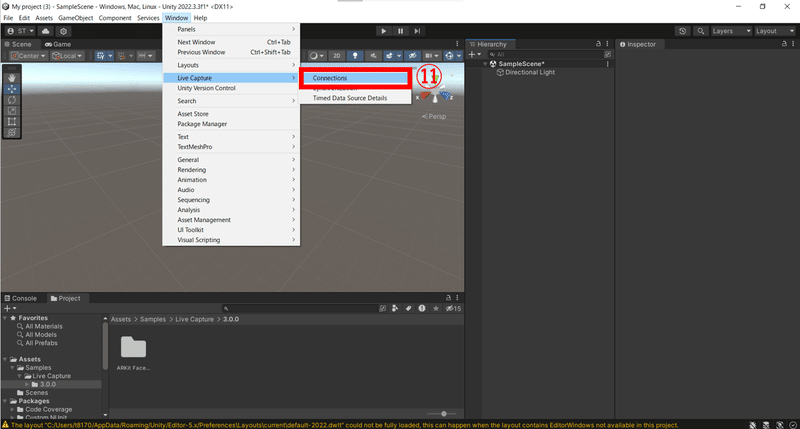Switch to the Console tab
Screen dimensions: 800x429
[x=21, y=298]
